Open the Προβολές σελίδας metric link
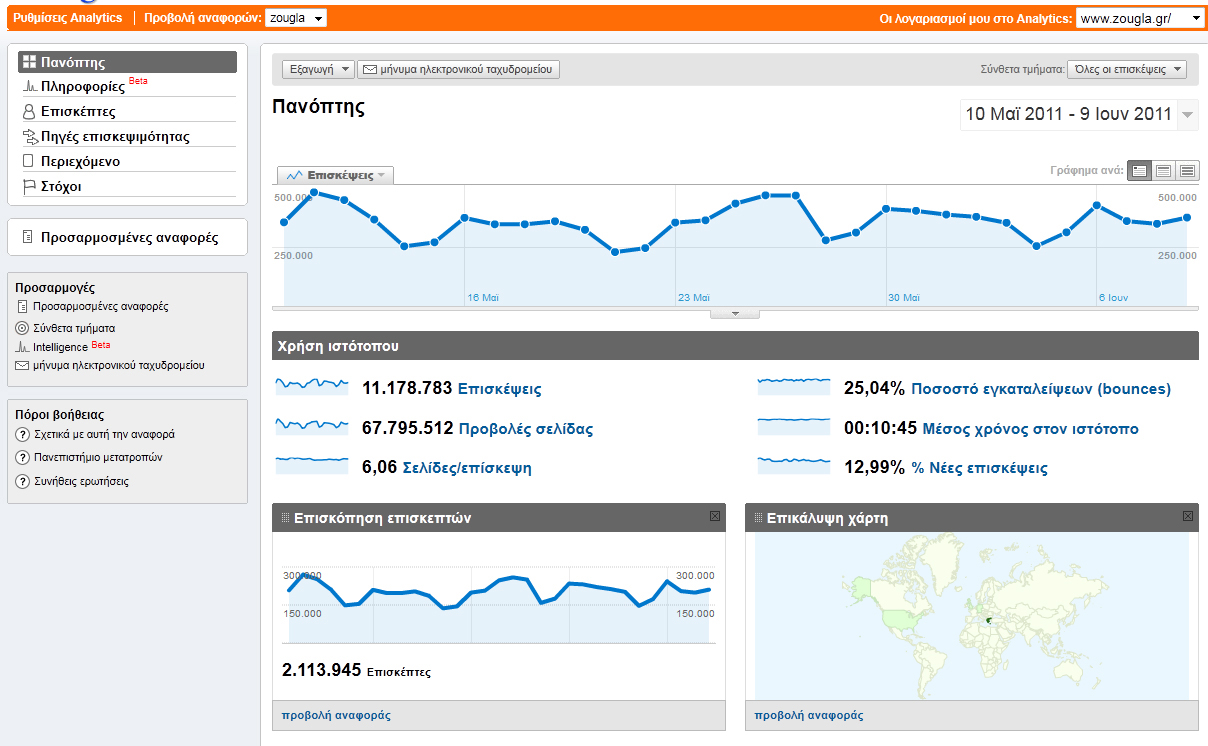The image size is (1208, 746). (x=525, y=429)
